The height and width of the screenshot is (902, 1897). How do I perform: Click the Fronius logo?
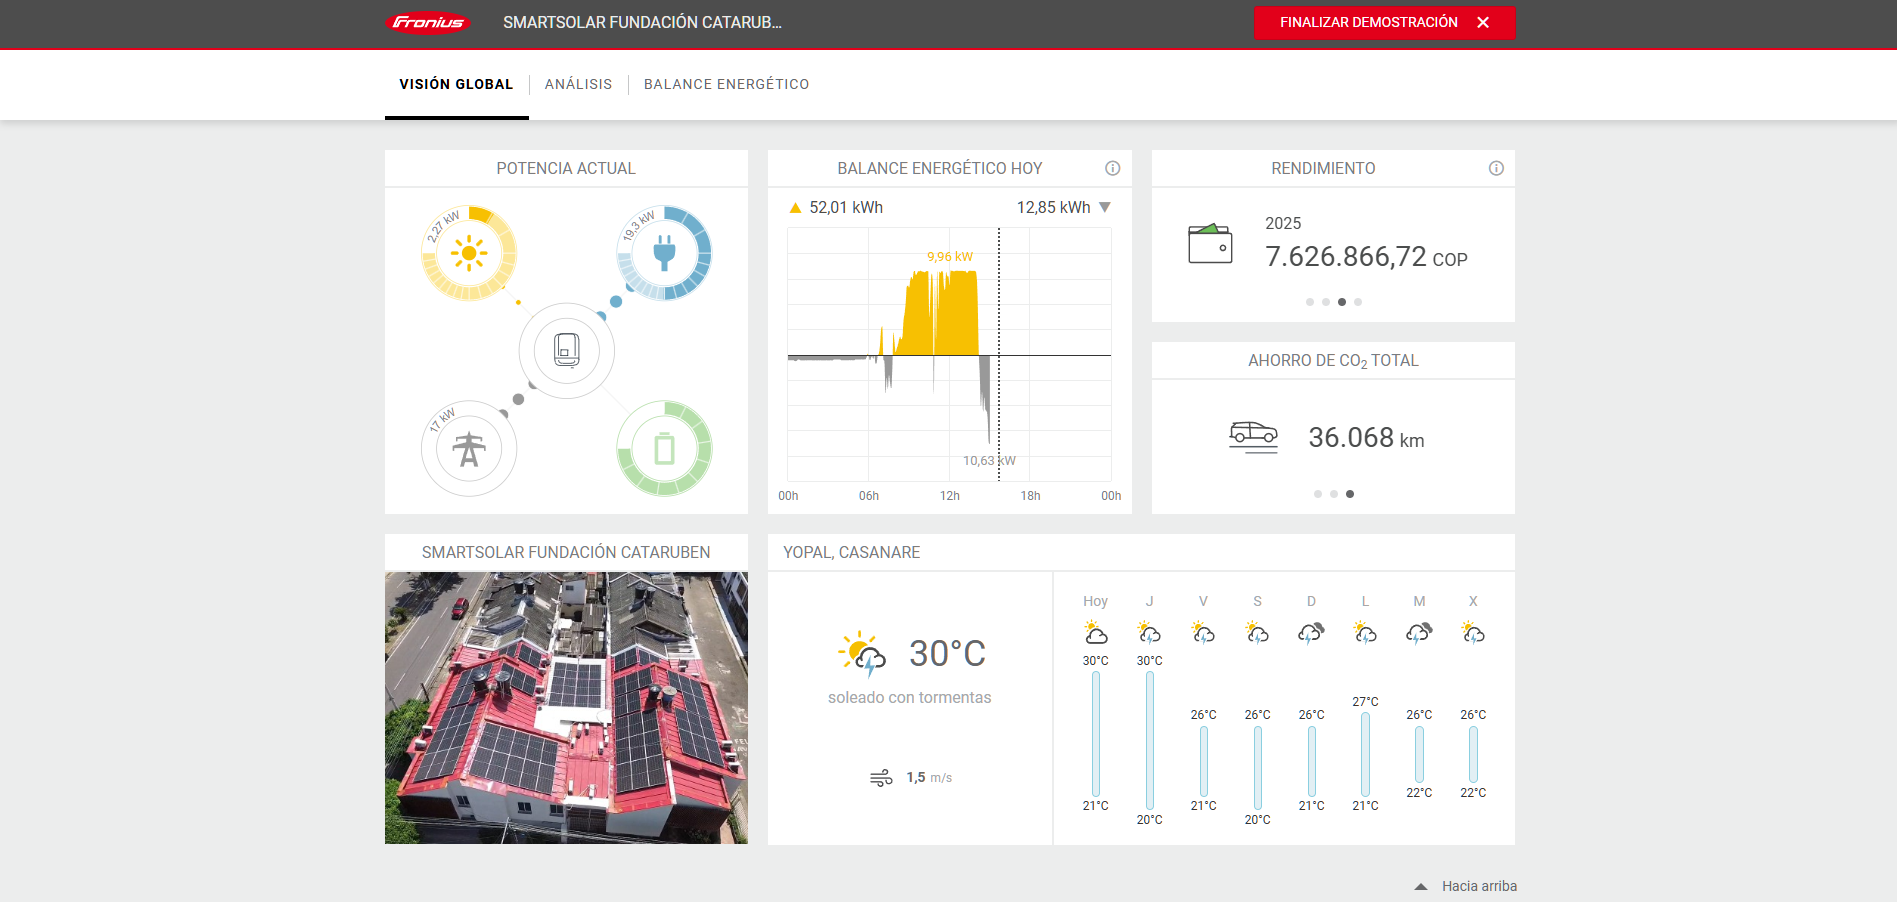point(428,23)
